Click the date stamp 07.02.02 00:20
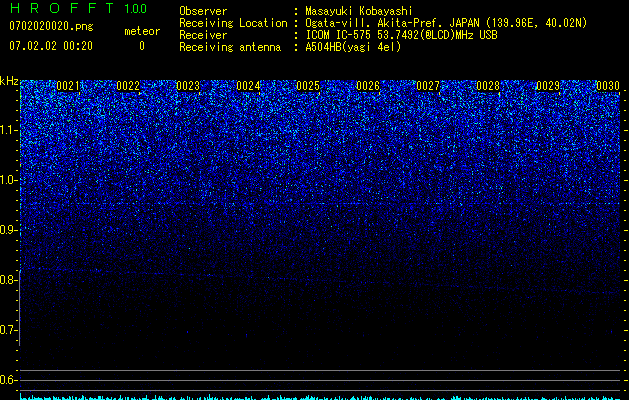The width and height of the screenshot is (629, 400). tap(51, 46)
